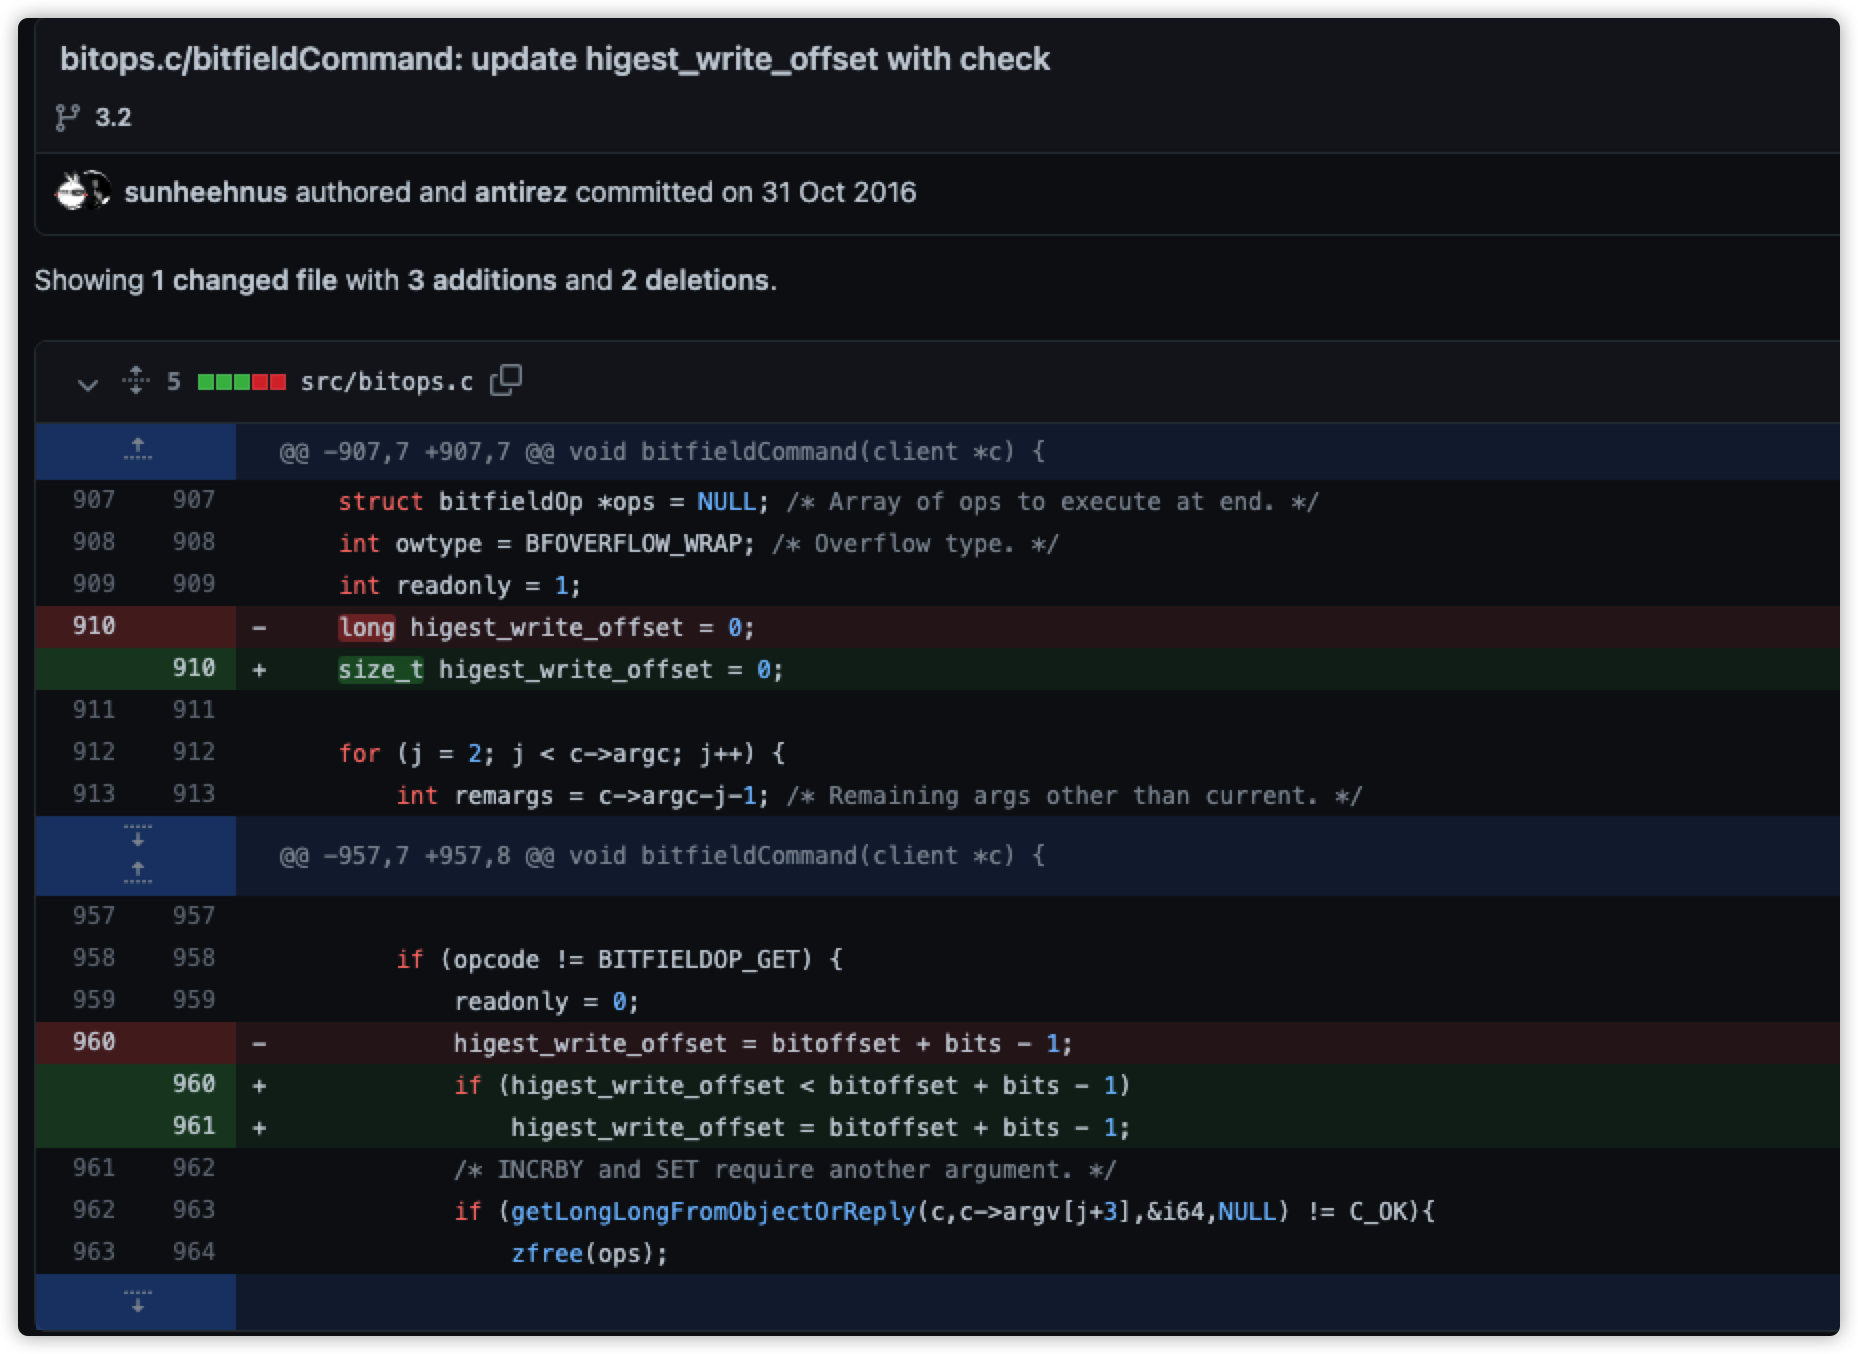Image resolution: width=1858 pixels, height=1354 pixels.
Task: Click the commit title about higest_write_offset
Action: (x=555, y=59)
